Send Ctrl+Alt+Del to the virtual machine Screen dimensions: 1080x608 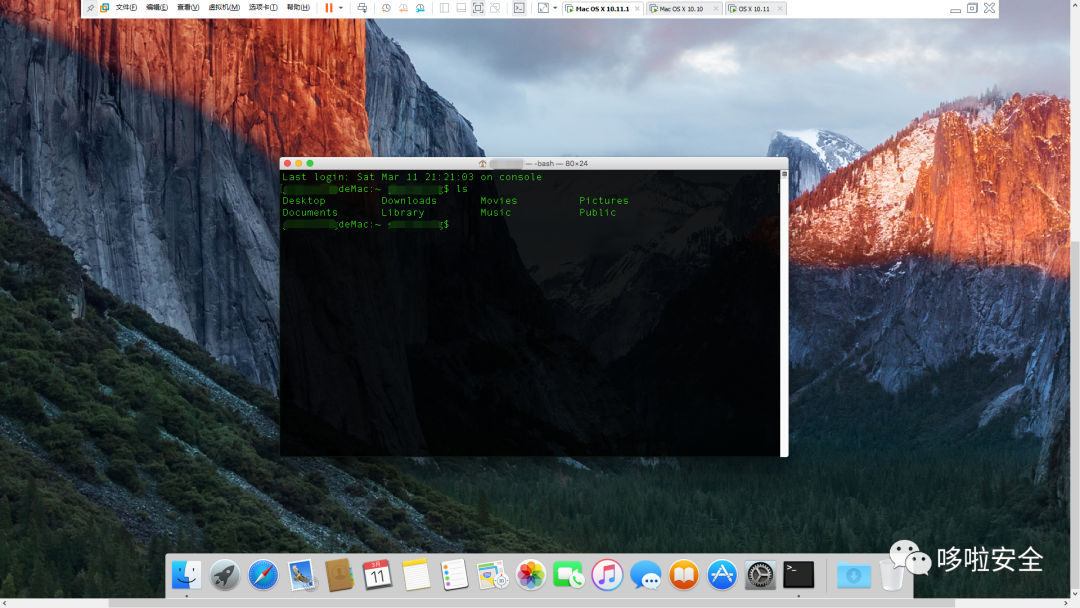(x=362, y=8)
